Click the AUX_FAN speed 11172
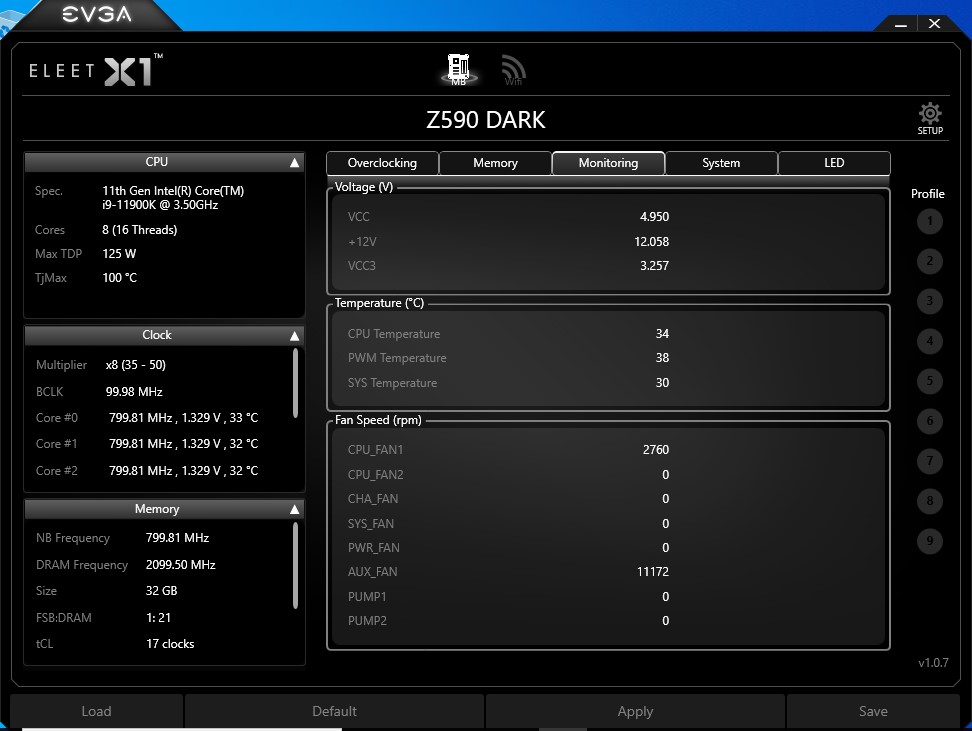Viewport: 972px width, 731px height. [x=653, y=572]
